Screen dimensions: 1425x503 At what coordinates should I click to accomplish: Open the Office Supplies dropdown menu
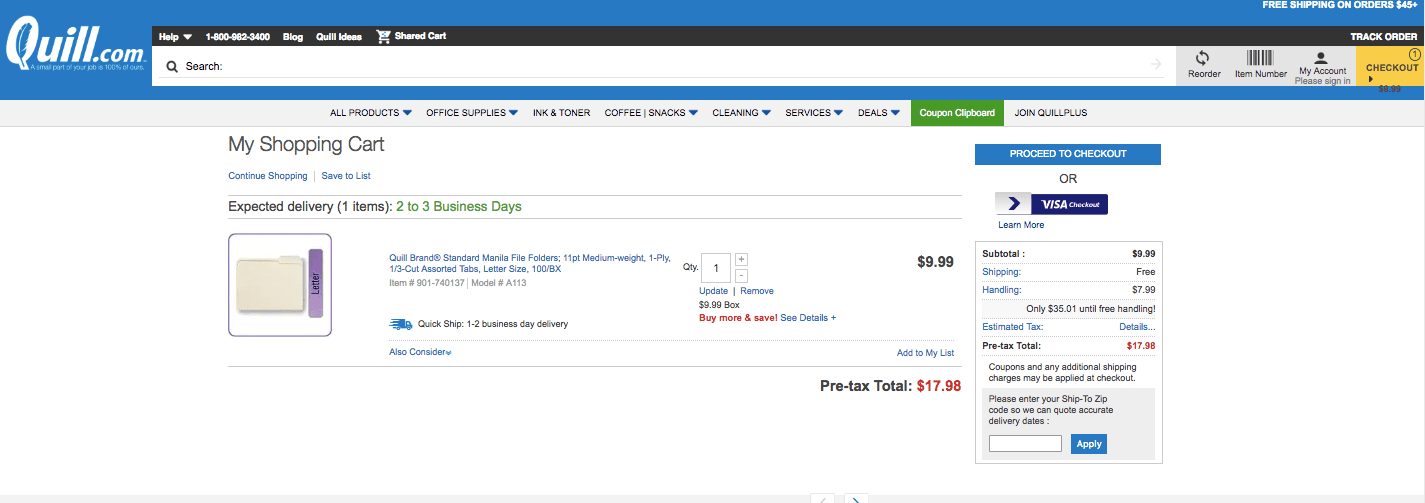[471, 113]
